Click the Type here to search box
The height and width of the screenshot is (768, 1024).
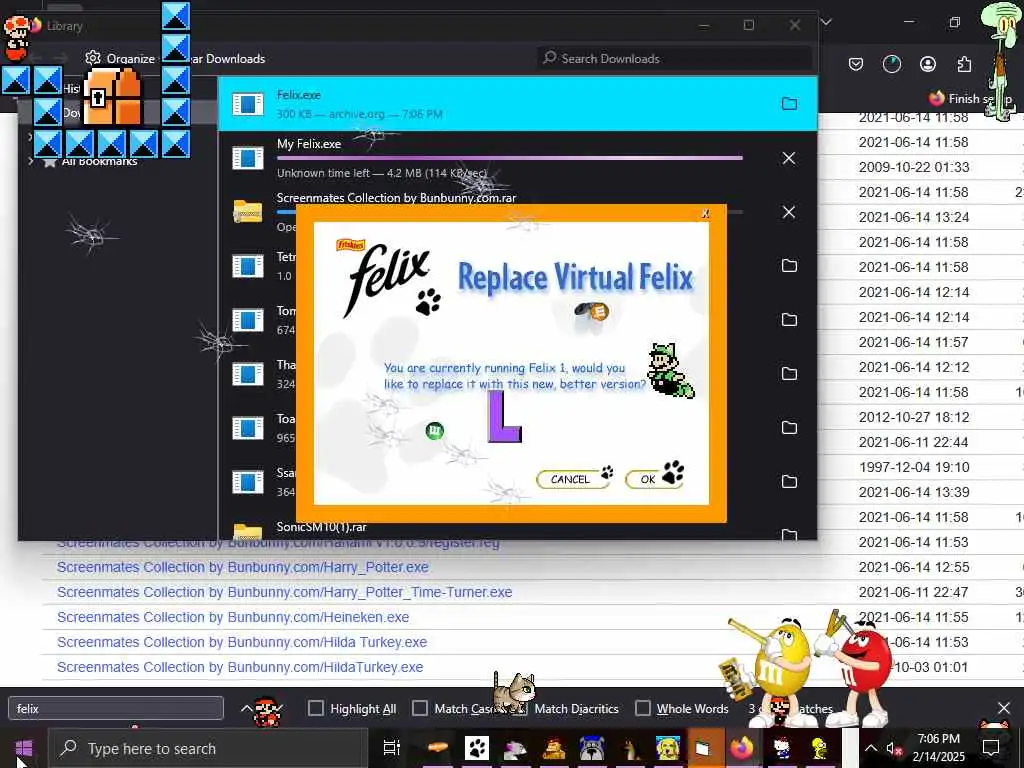point(208,748)
